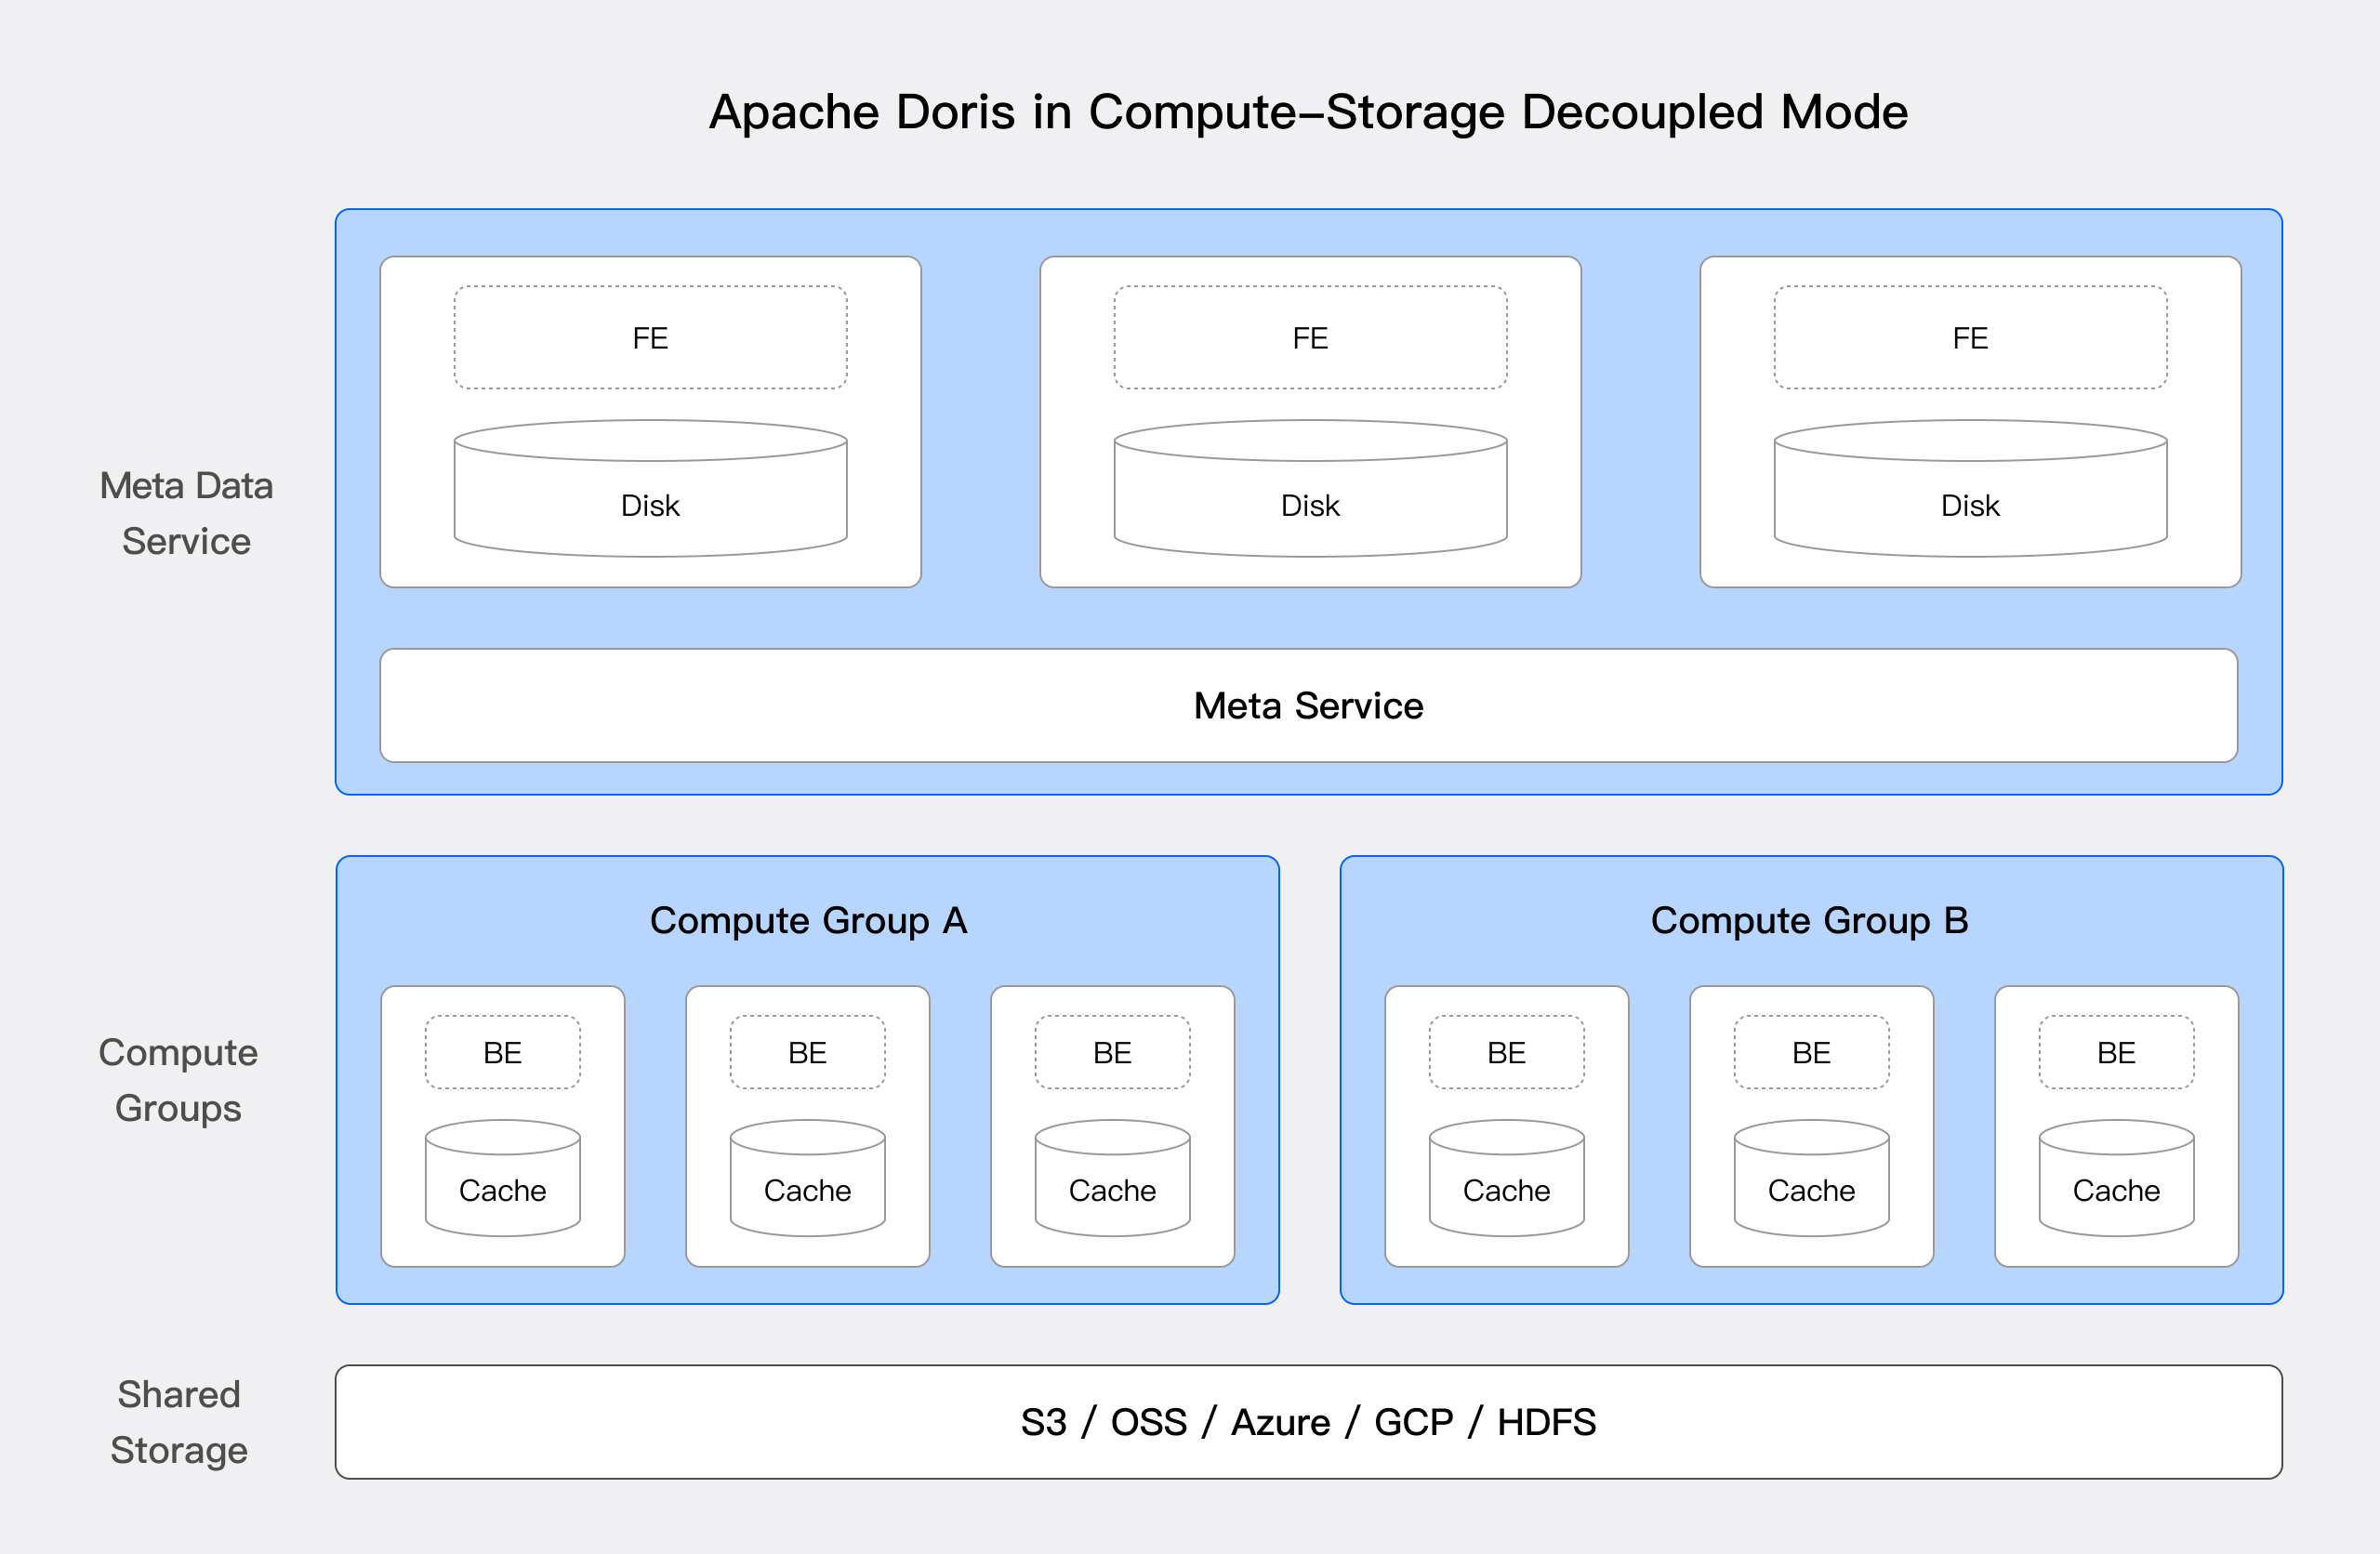The height and width of the screenshot is (1554, 2380).
Task: Select the Compute Group A header label
Action: 808,921
